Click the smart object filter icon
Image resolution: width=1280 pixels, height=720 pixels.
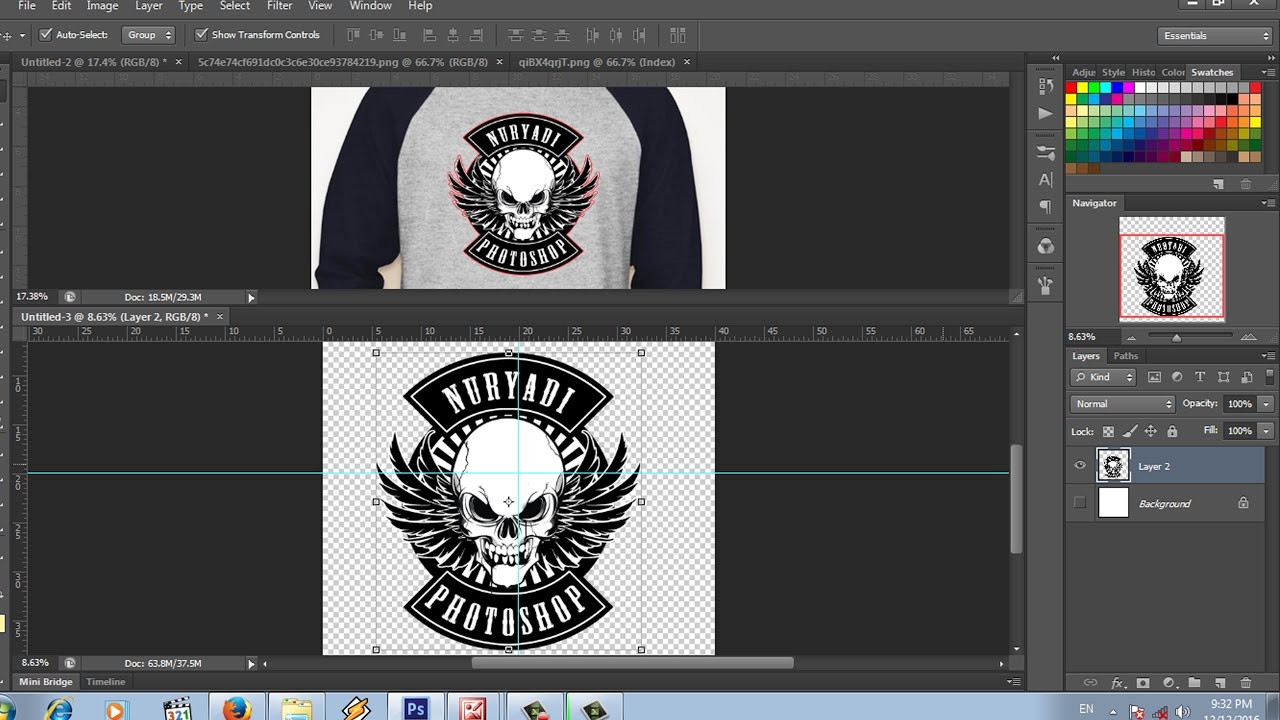pyautogui.click(x=1246, y=377)
